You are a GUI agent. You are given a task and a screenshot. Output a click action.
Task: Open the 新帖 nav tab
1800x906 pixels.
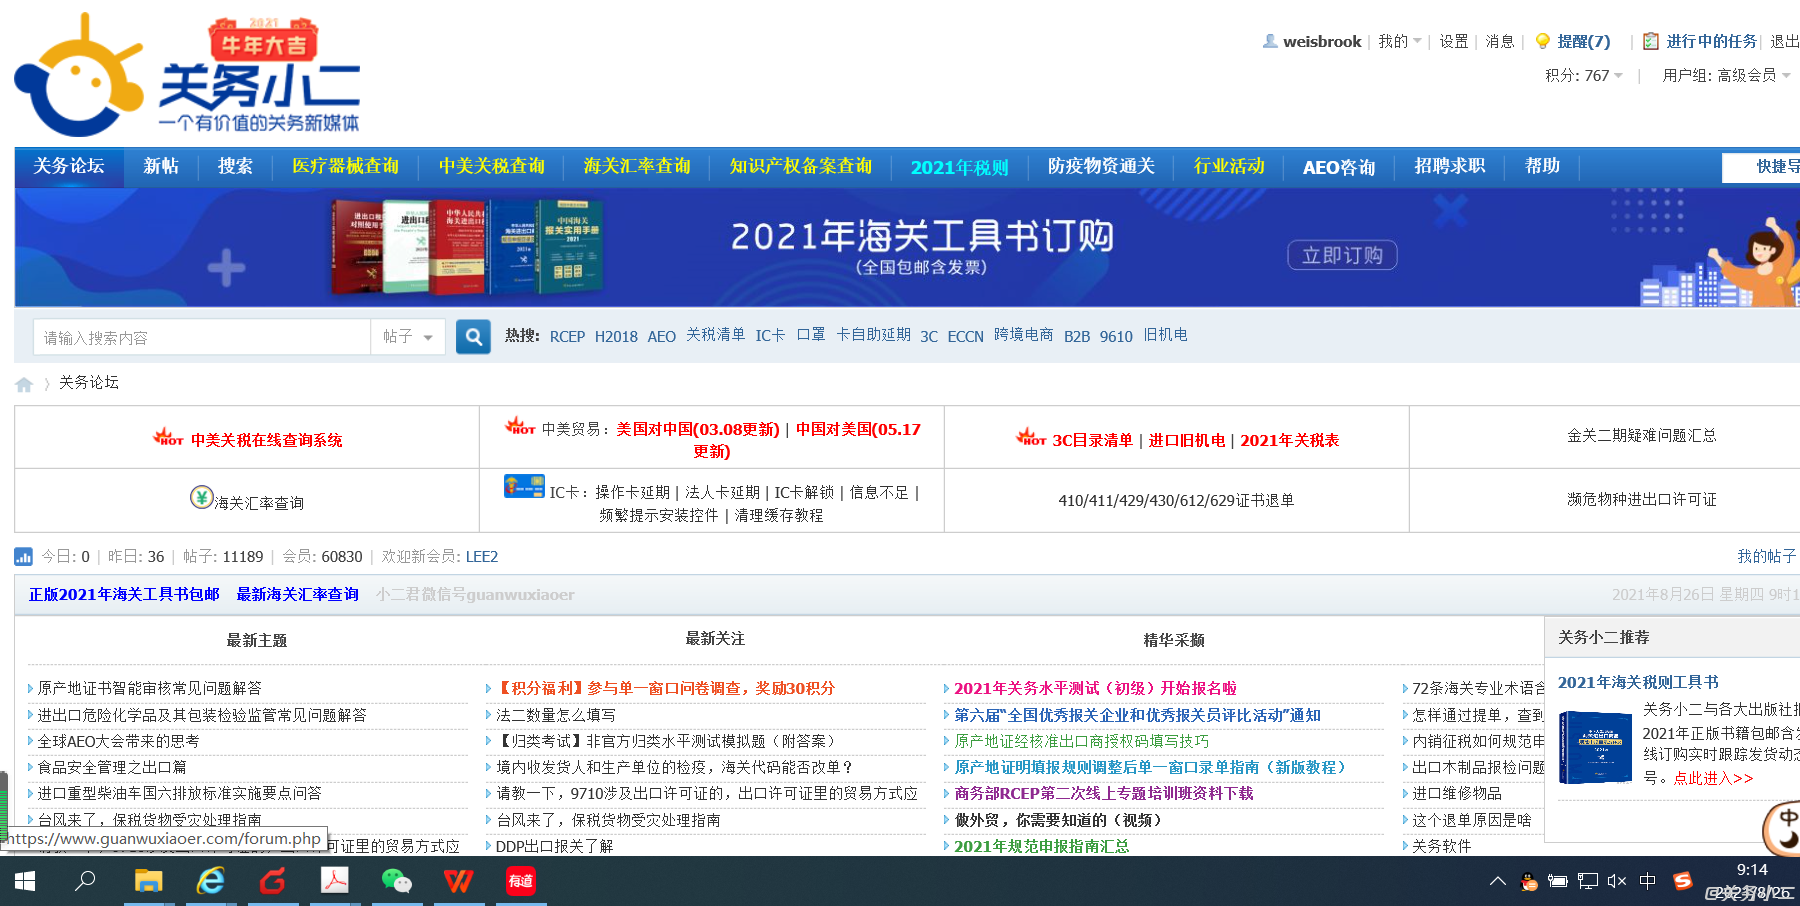point(161,166)
